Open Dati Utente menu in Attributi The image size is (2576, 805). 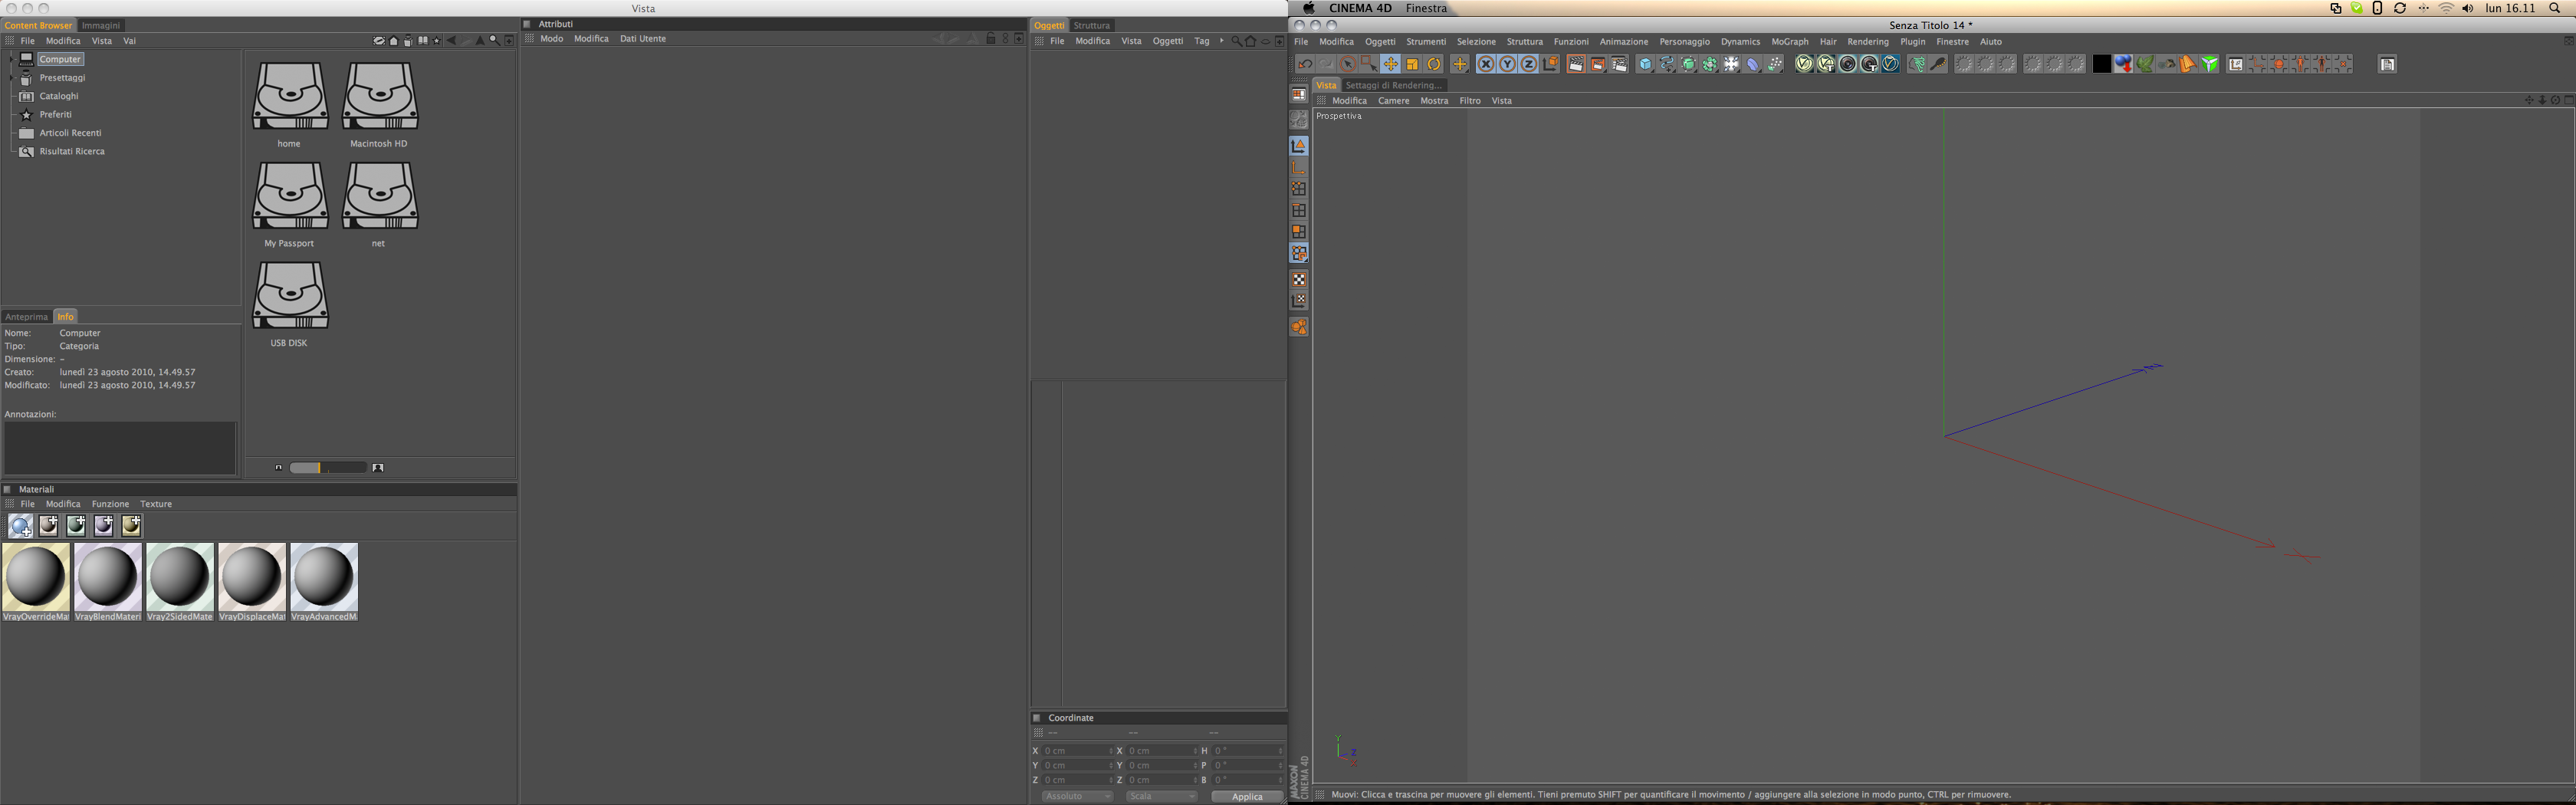click(x=643, y=39)
